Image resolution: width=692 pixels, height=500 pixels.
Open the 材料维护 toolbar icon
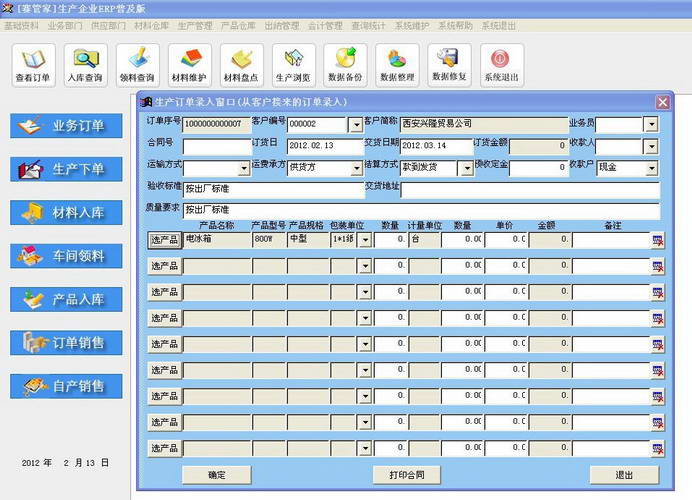pos(189,65)
